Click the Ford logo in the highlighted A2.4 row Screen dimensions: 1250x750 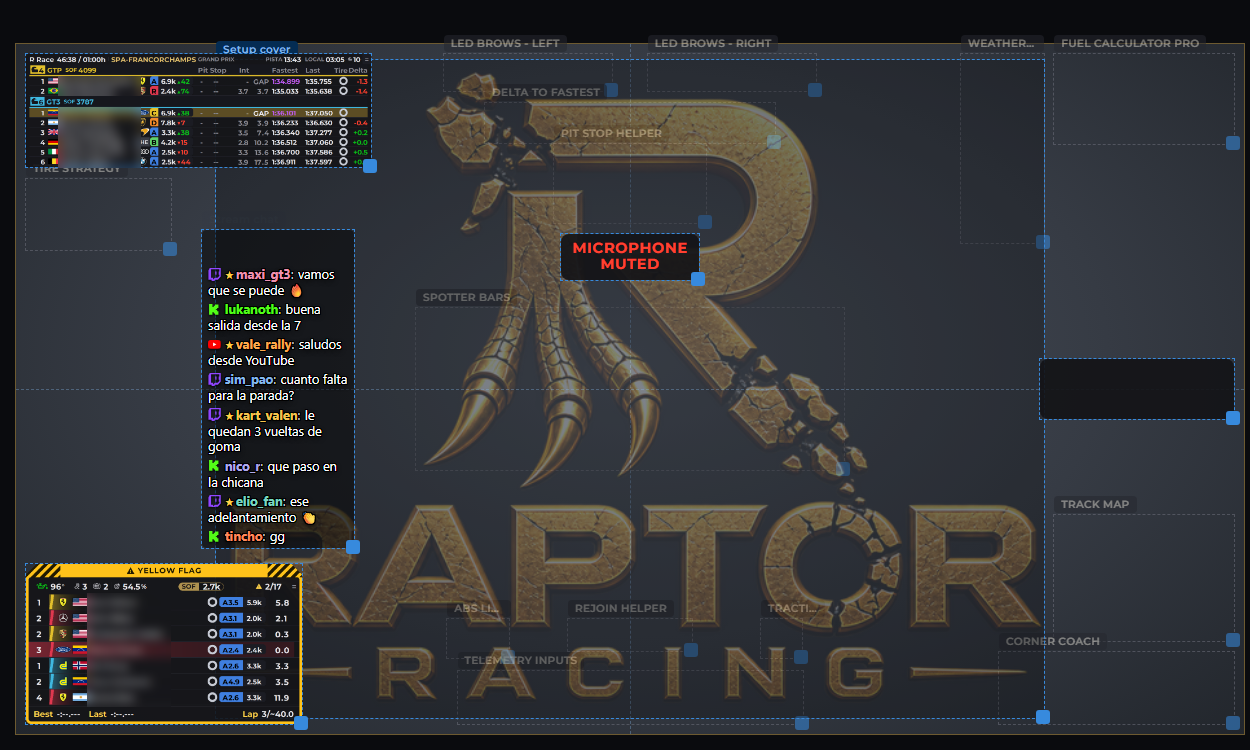pos(63,649)
